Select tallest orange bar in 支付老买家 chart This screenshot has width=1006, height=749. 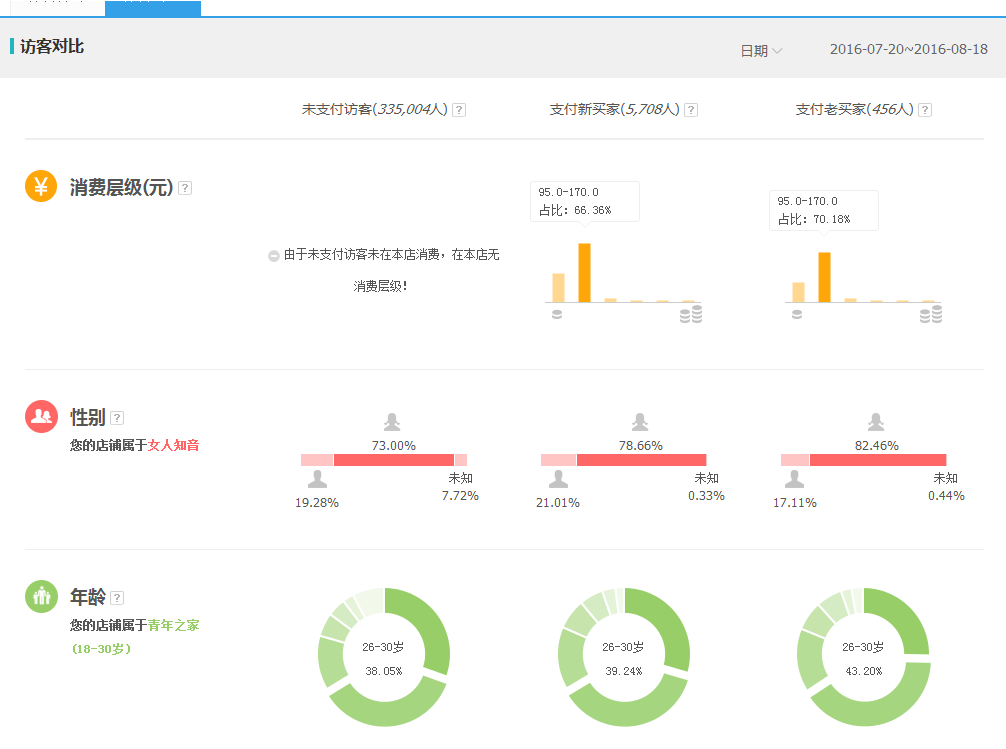click(x=824, y=277)
